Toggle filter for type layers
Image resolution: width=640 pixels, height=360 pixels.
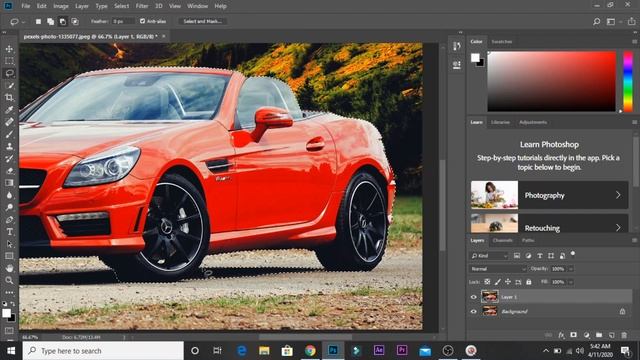coord(540,256)
